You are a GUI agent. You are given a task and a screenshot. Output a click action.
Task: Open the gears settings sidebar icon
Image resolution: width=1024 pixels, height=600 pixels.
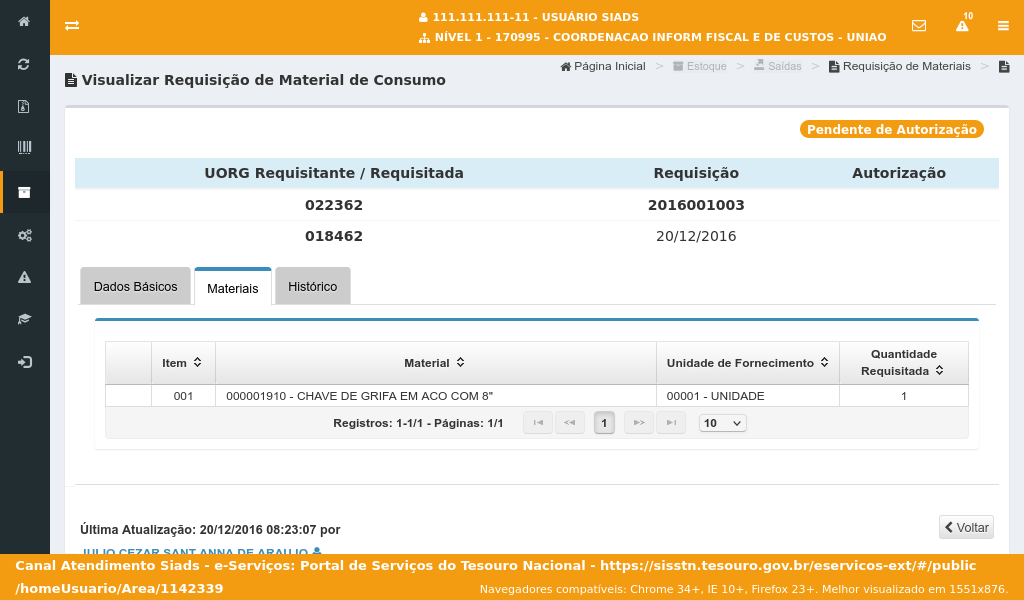point(24,235)
